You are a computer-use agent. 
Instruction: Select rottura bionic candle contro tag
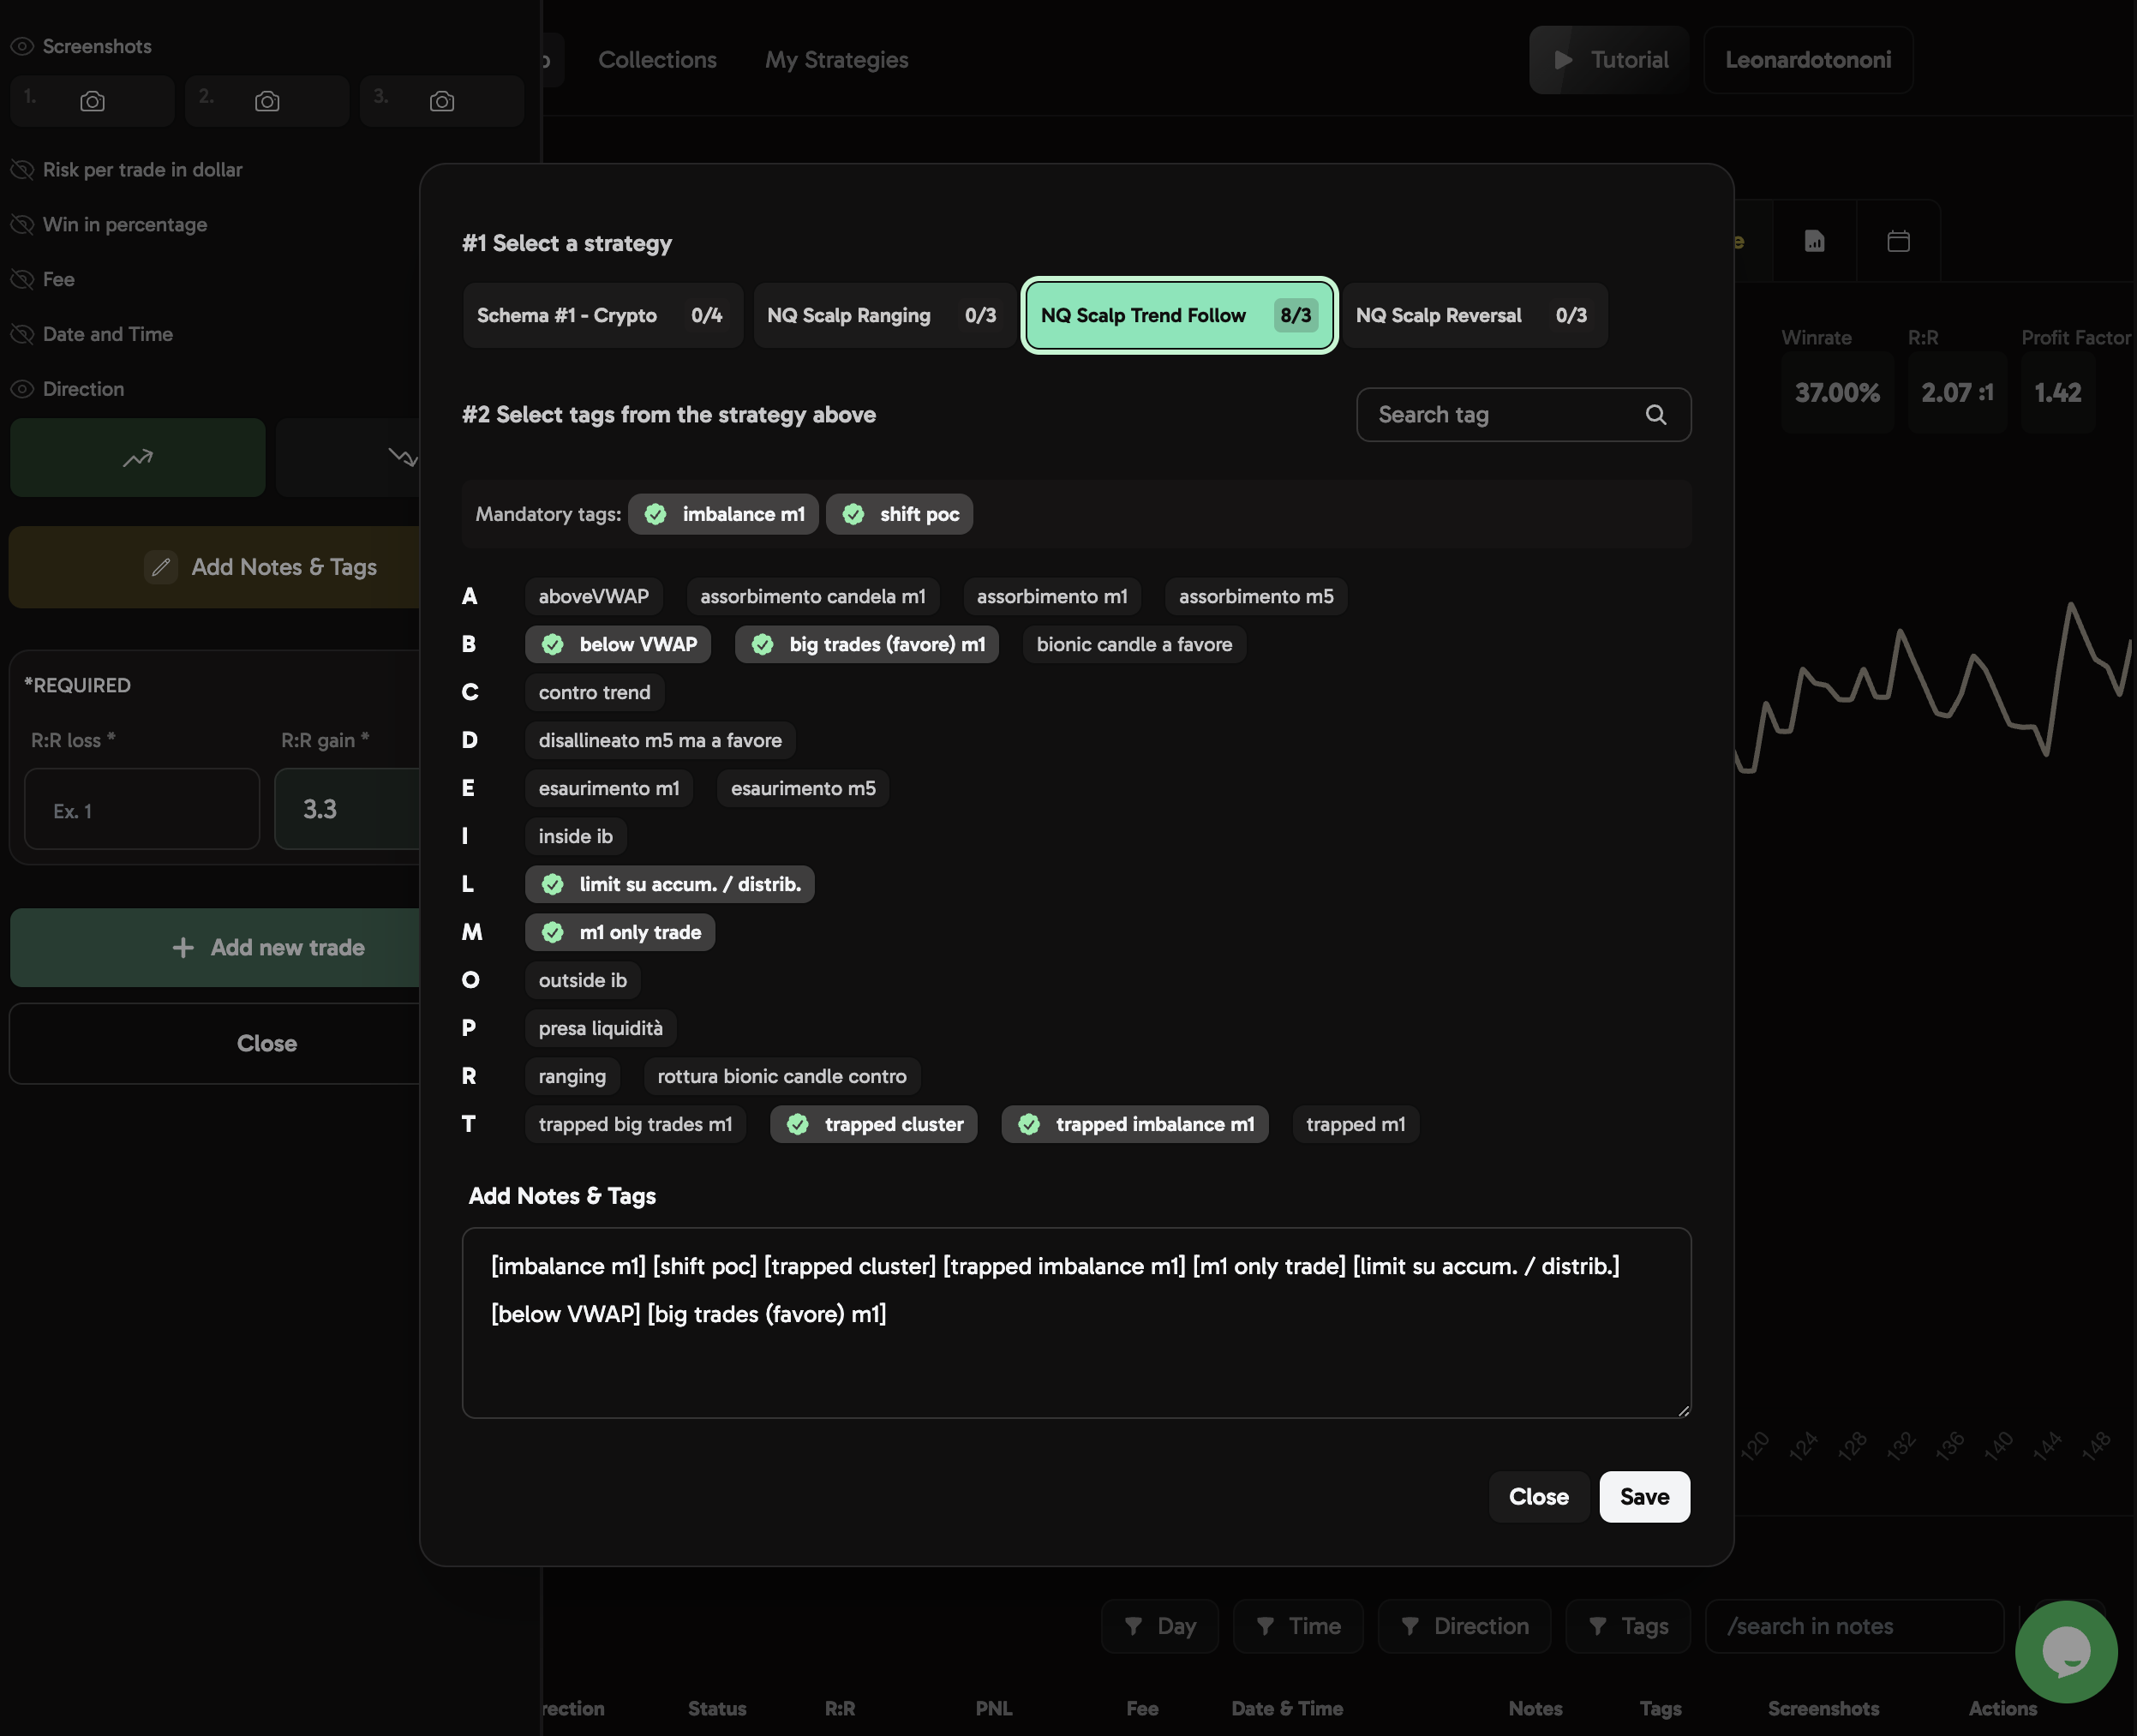coord(782,1076)
